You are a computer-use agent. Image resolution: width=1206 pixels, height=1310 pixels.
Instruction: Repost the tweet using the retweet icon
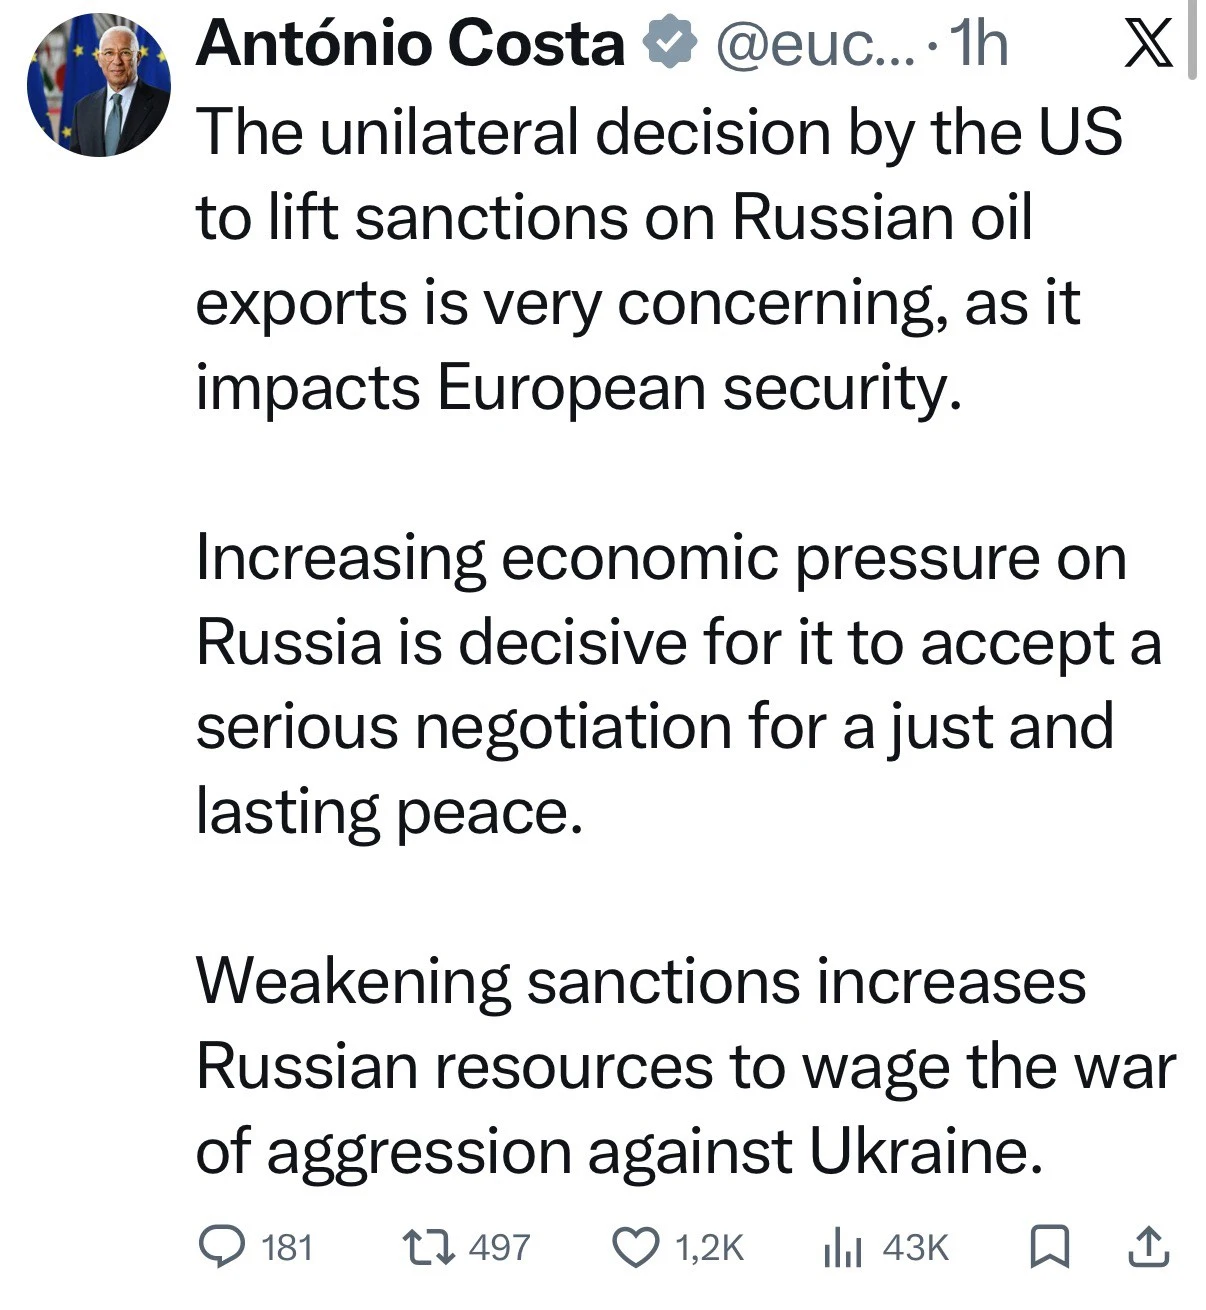(427, 1247)
